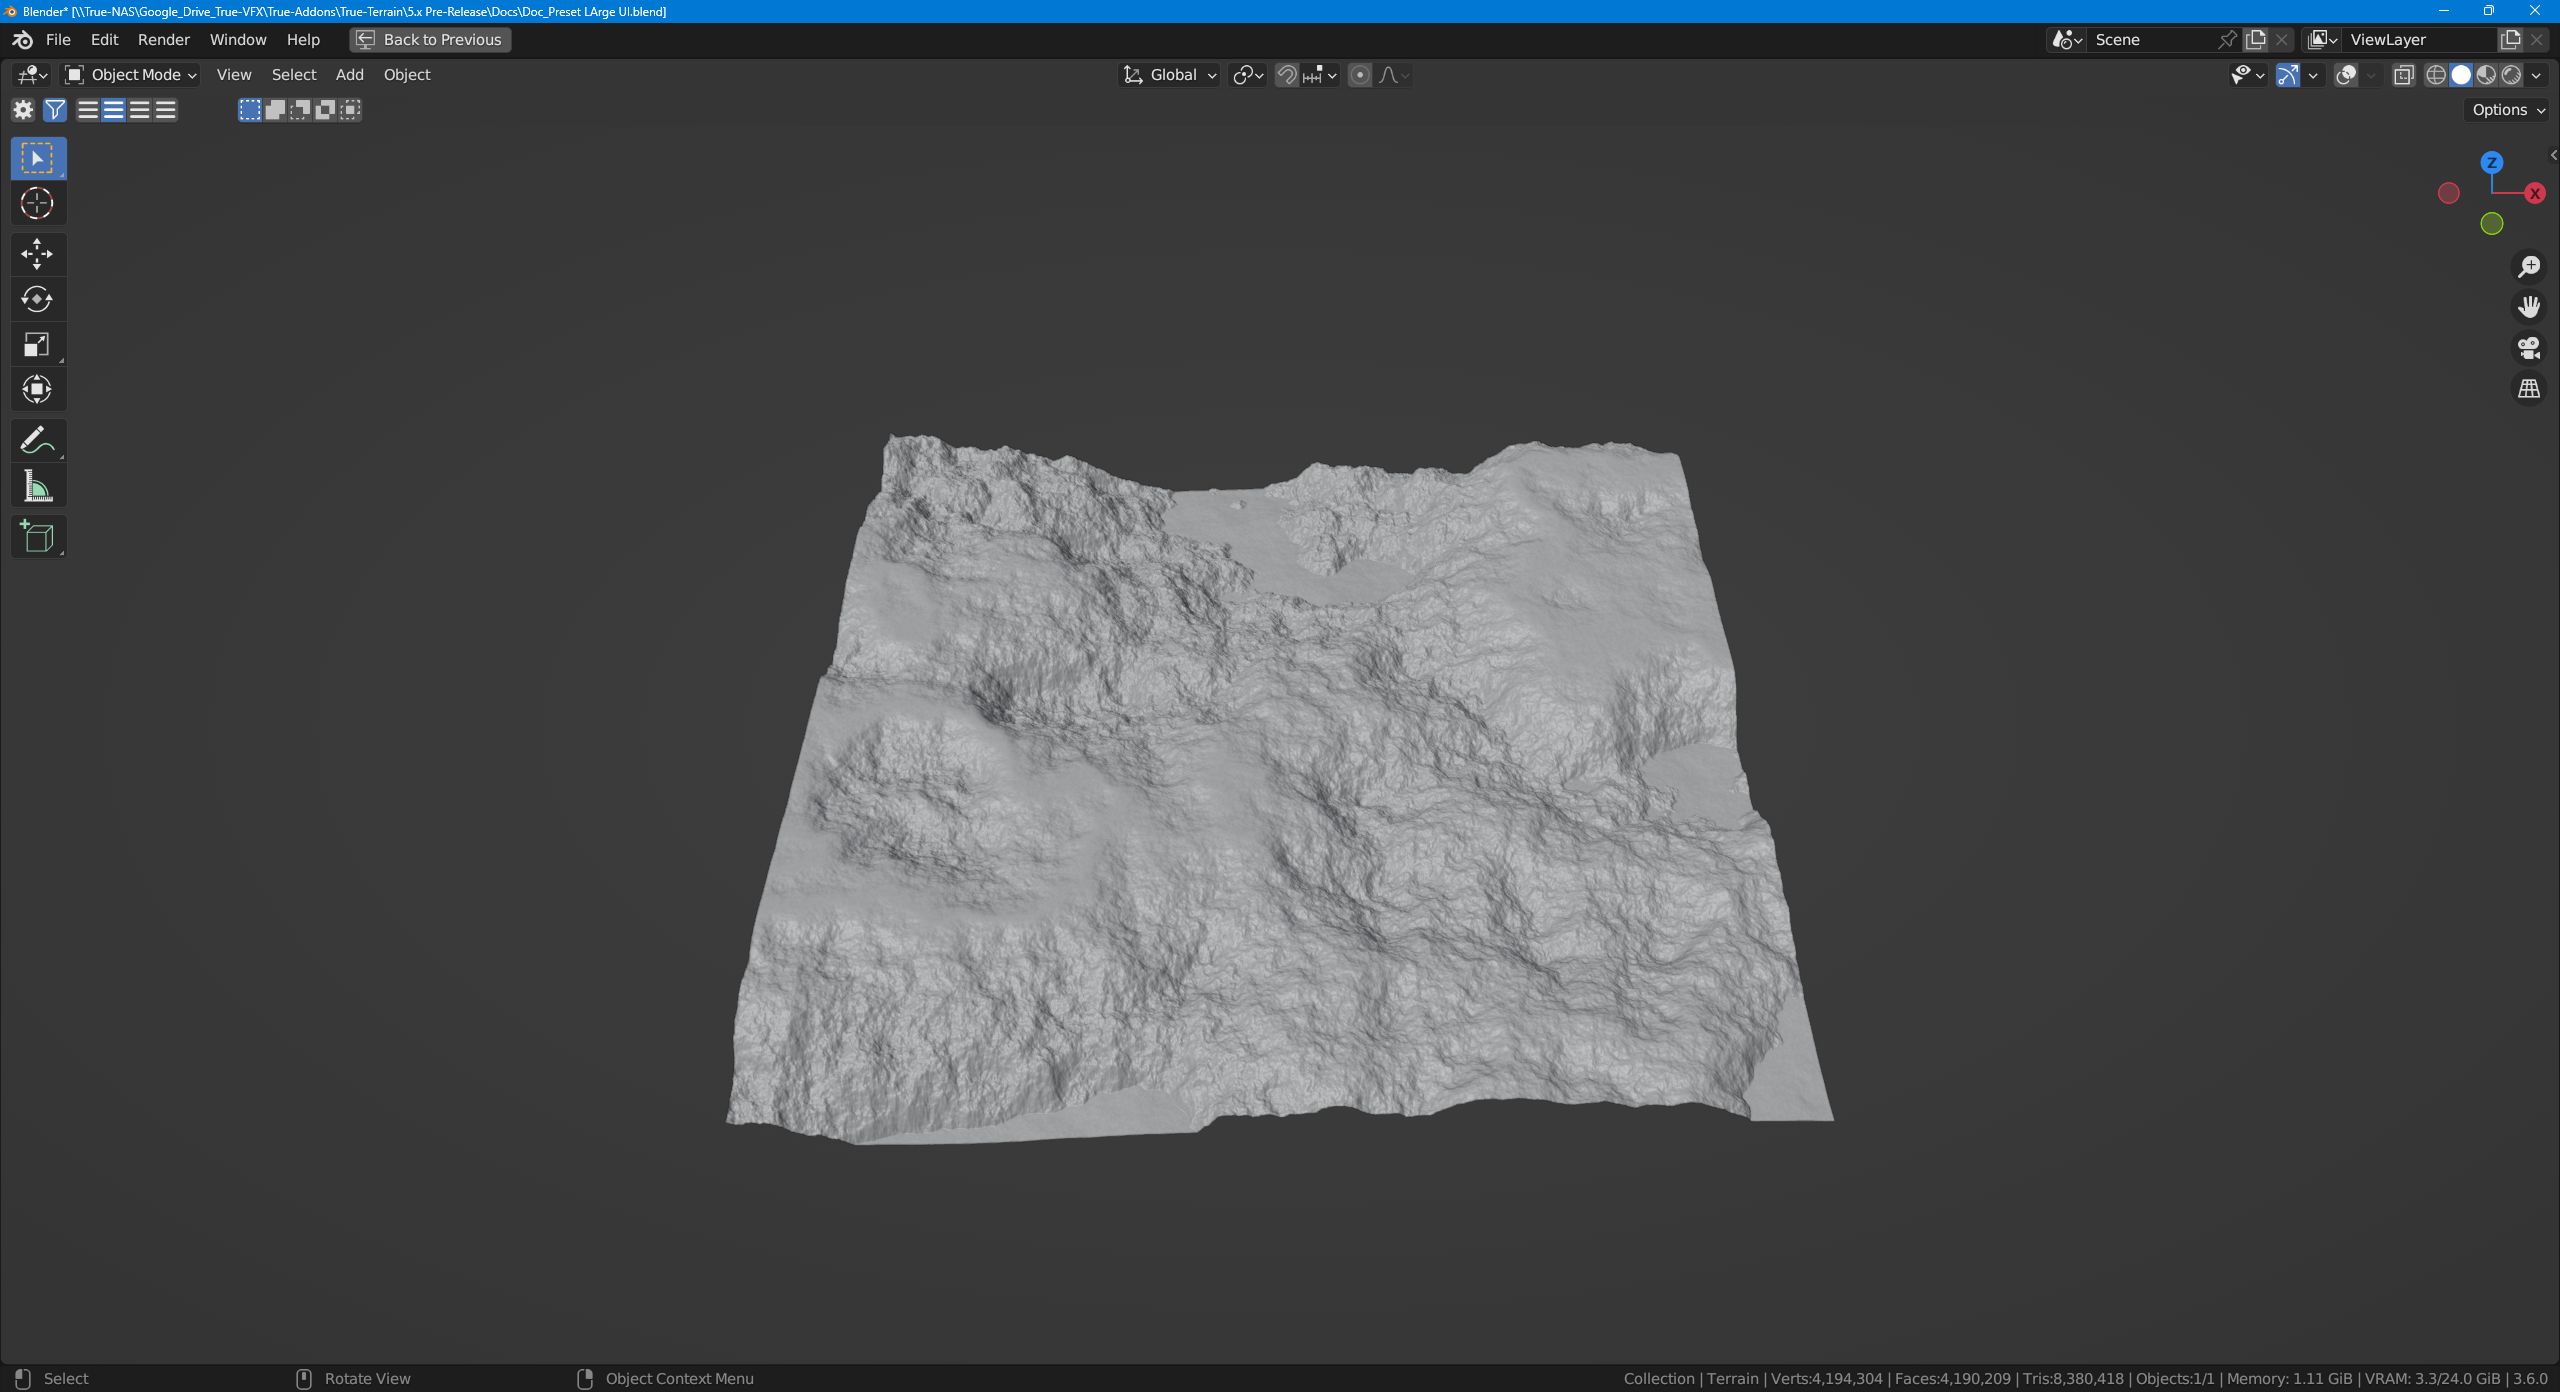
Task: Select the Measure tool
Action: 37,487
